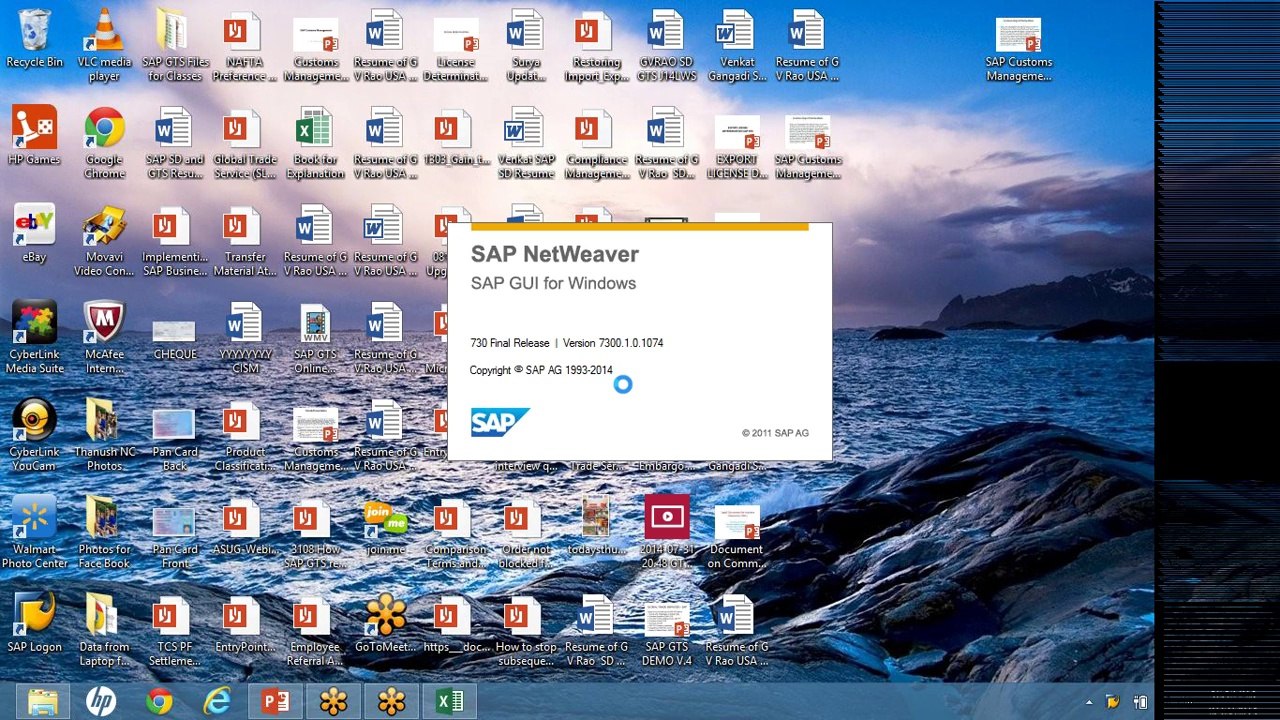Screen dimensions: 1280x720
Task: Select the Surya Updat... Word document
Action: click(x=526, y=45)
